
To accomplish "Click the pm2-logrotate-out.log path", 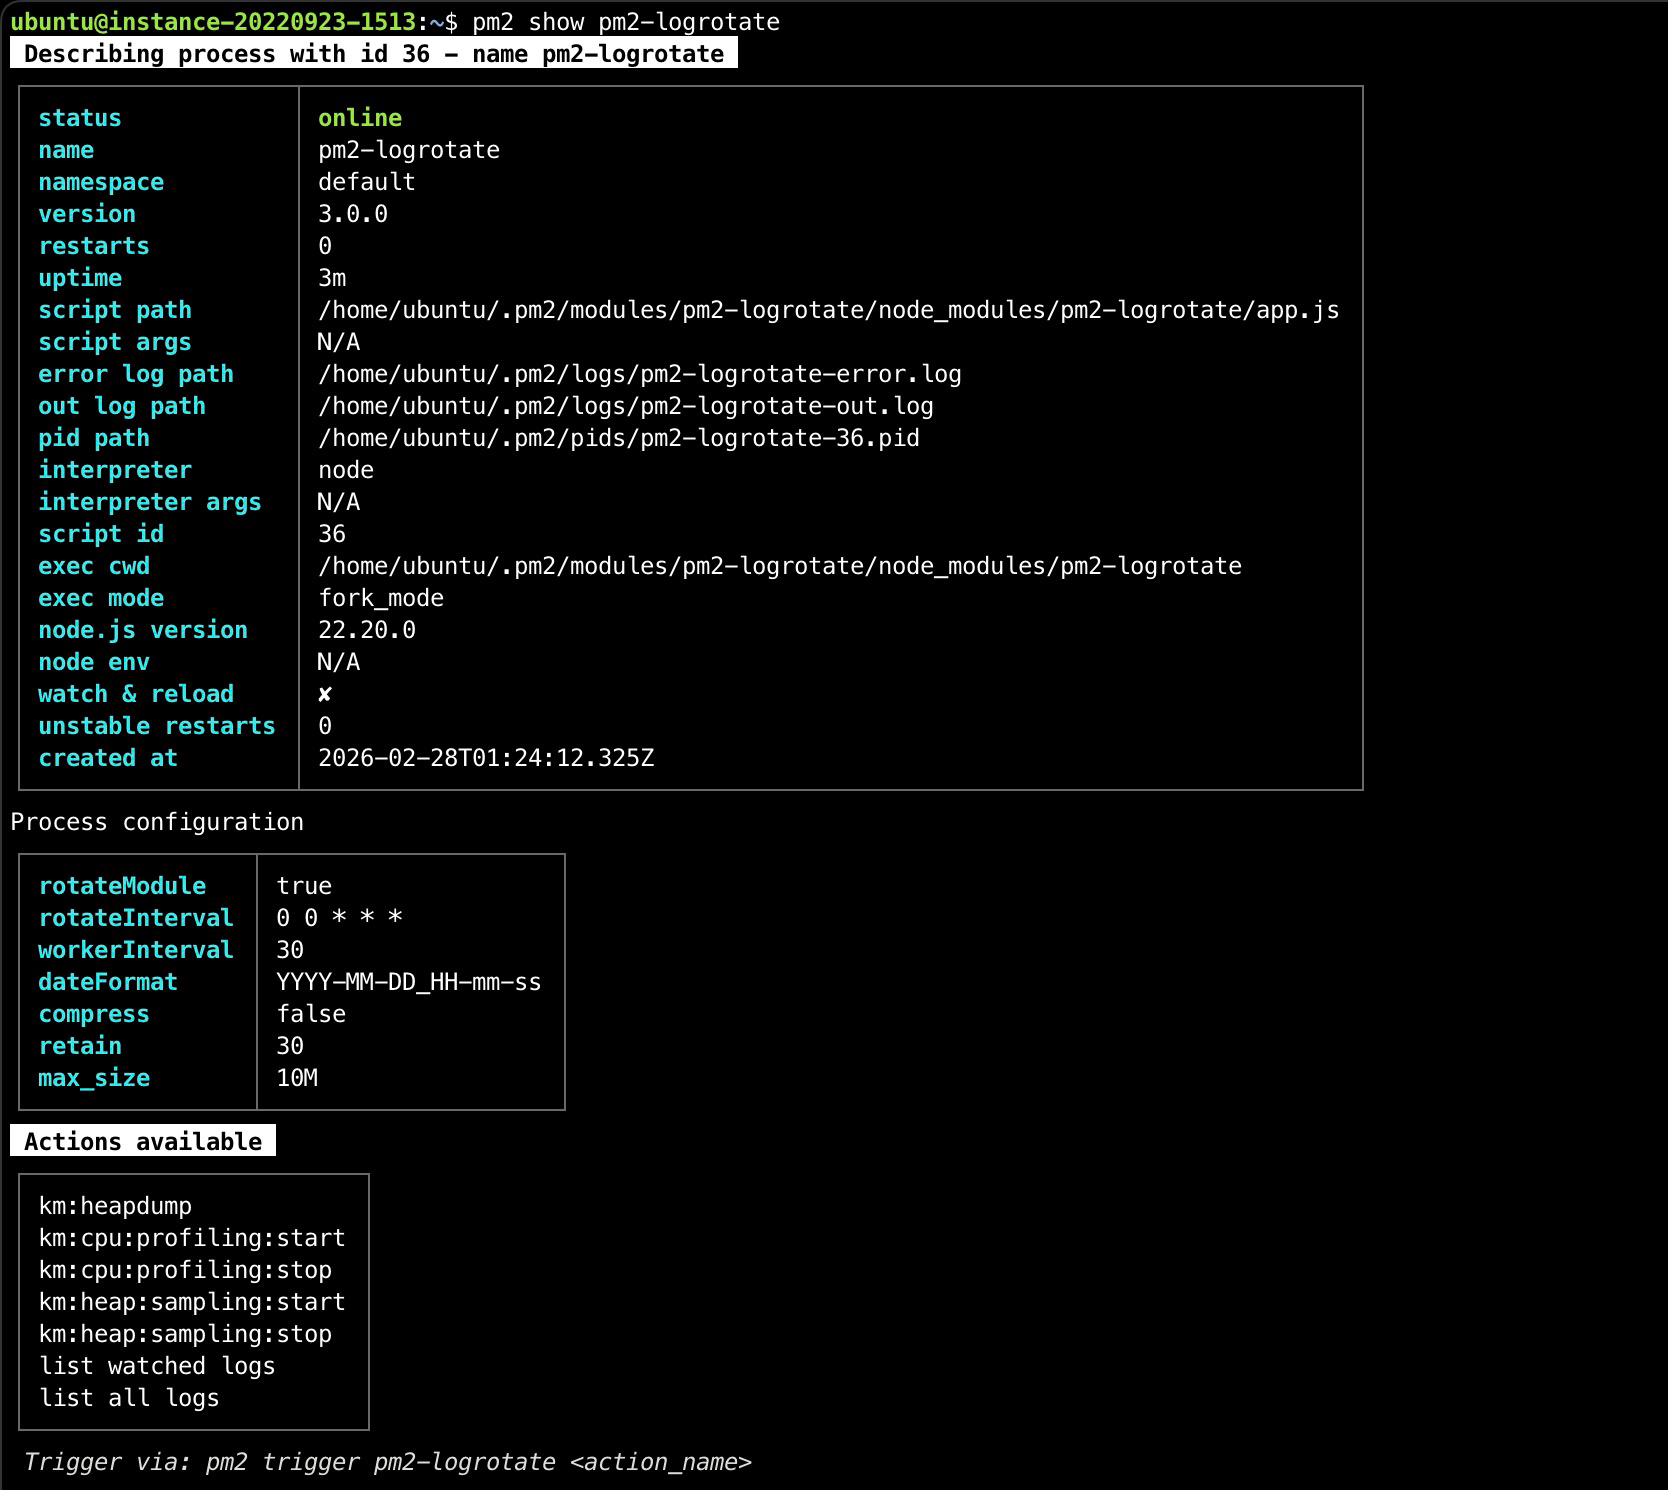I will click(x=625, y=406).
